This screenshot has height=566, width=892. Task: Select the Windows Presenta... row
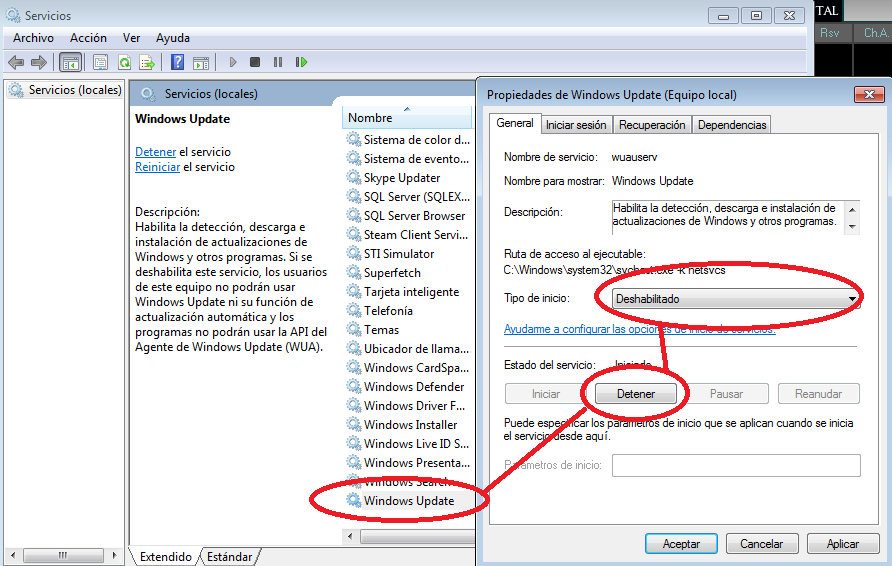click(x=408, y=462)
